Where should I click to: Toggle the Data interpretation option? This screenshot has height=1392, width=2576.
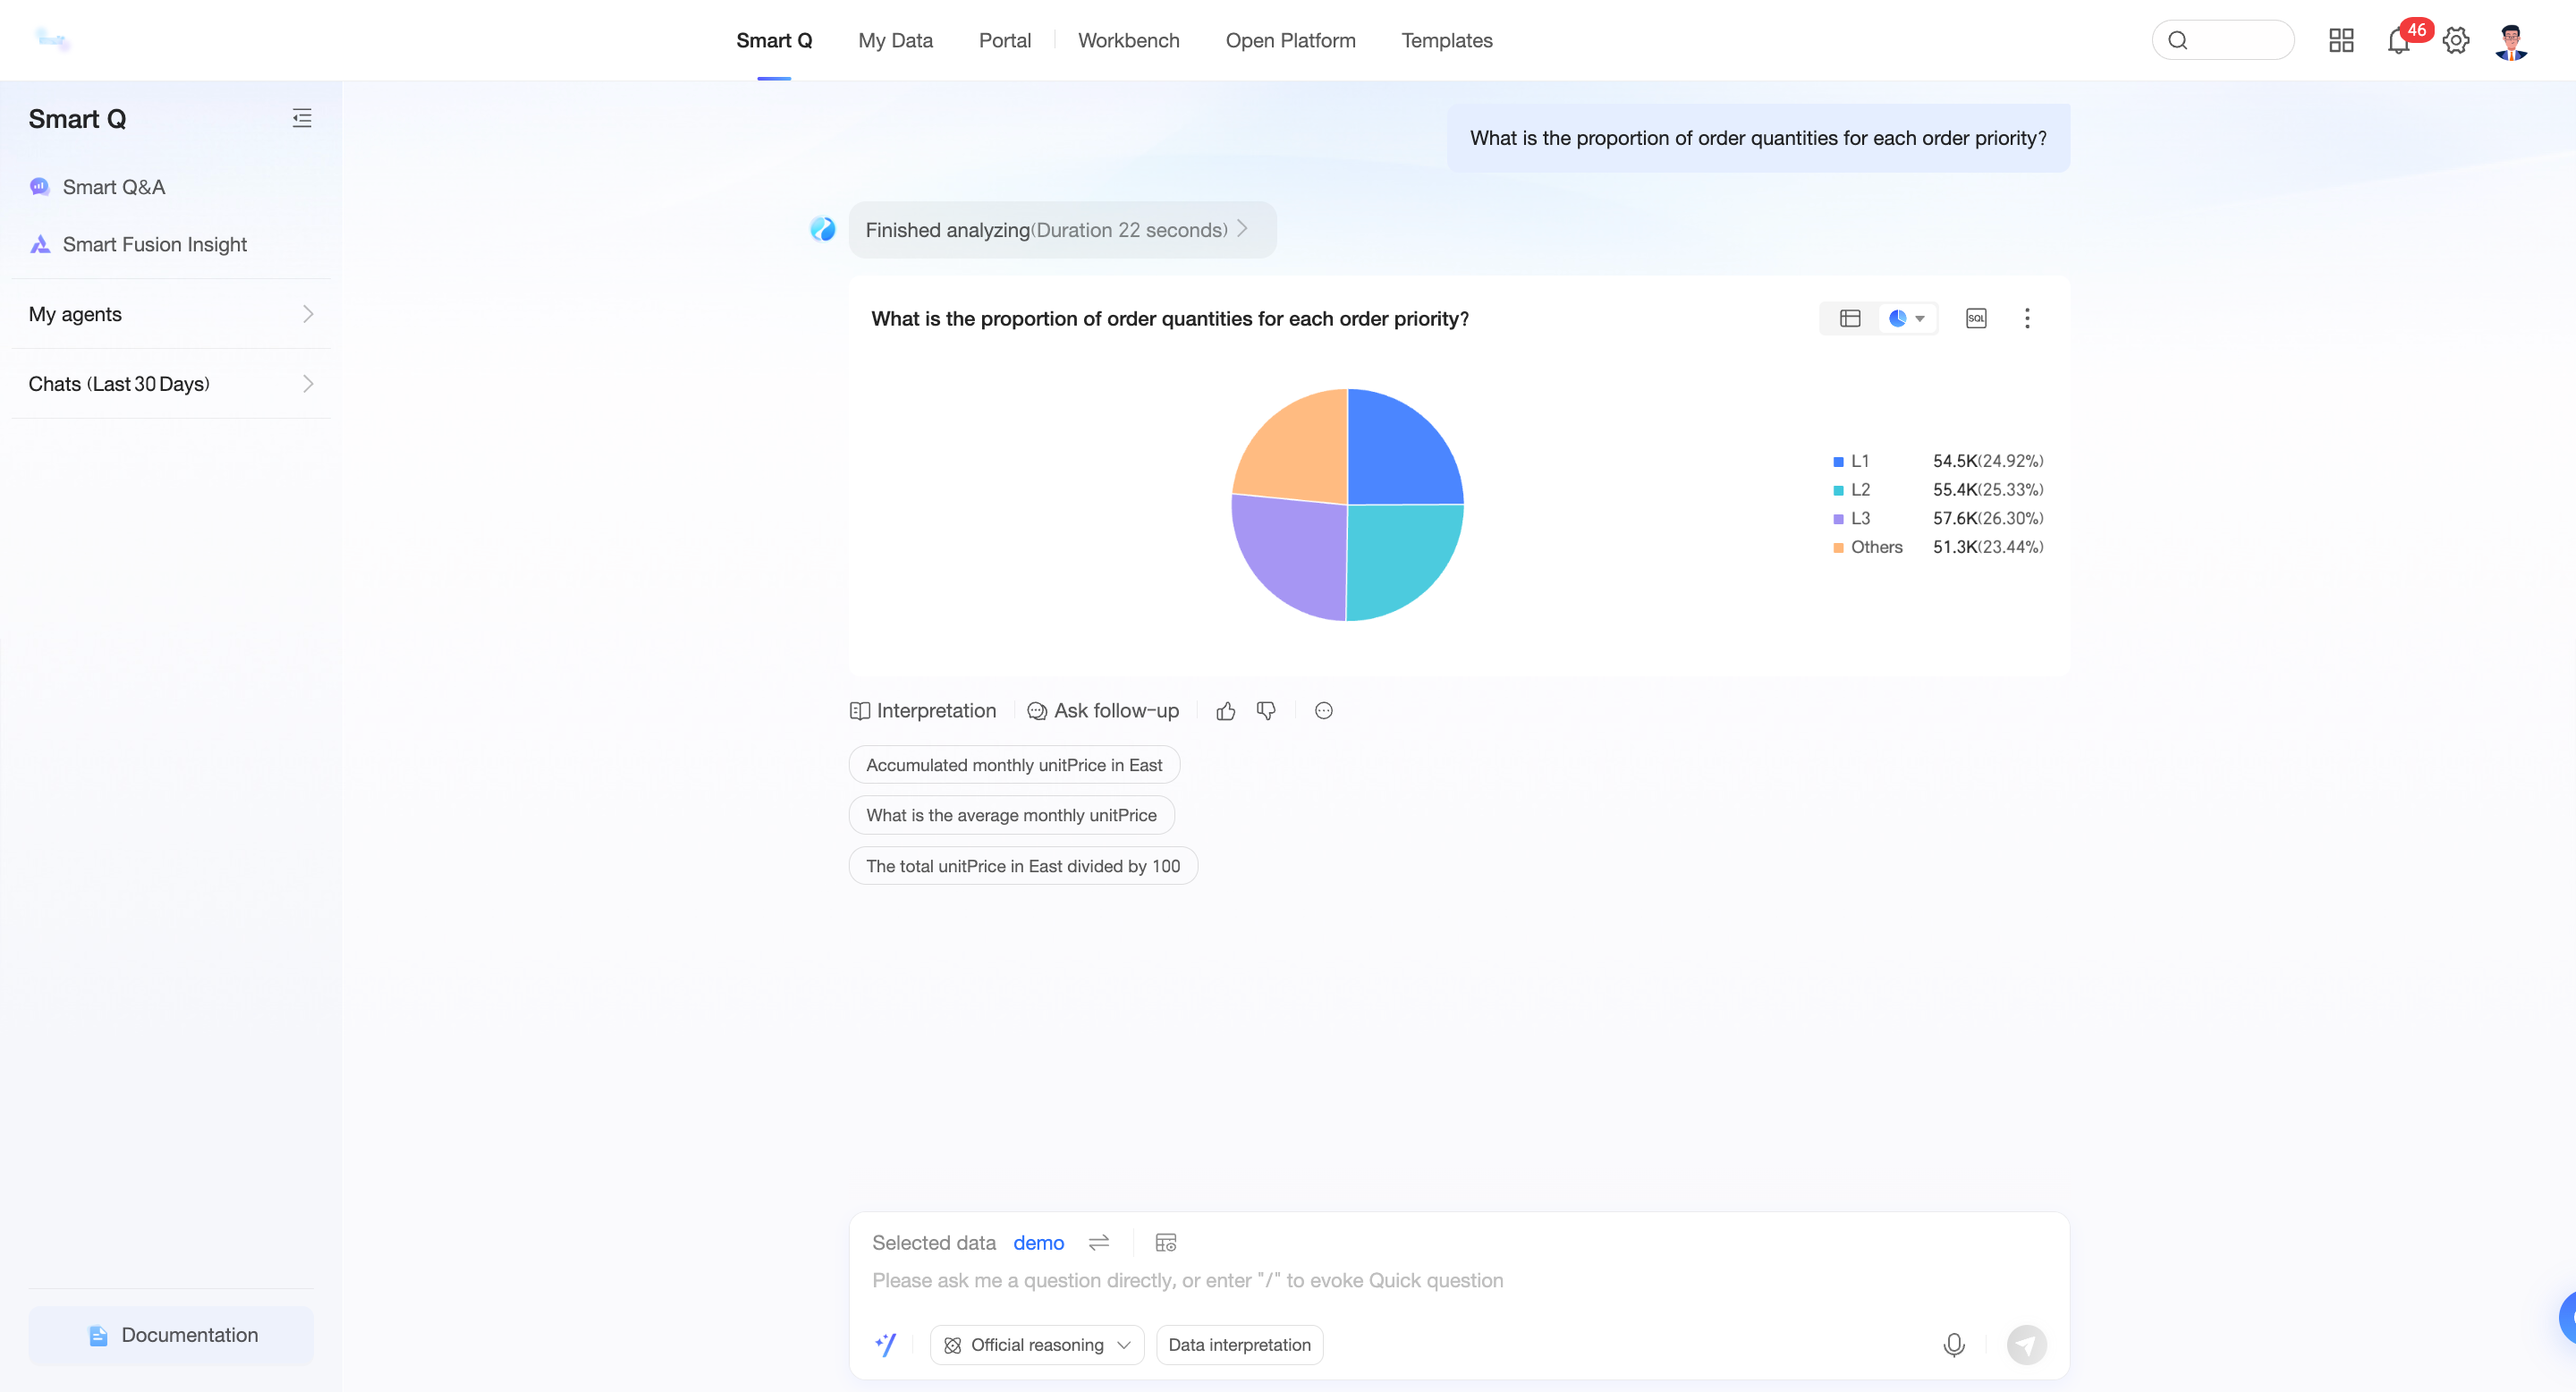coord(1239,1345)
